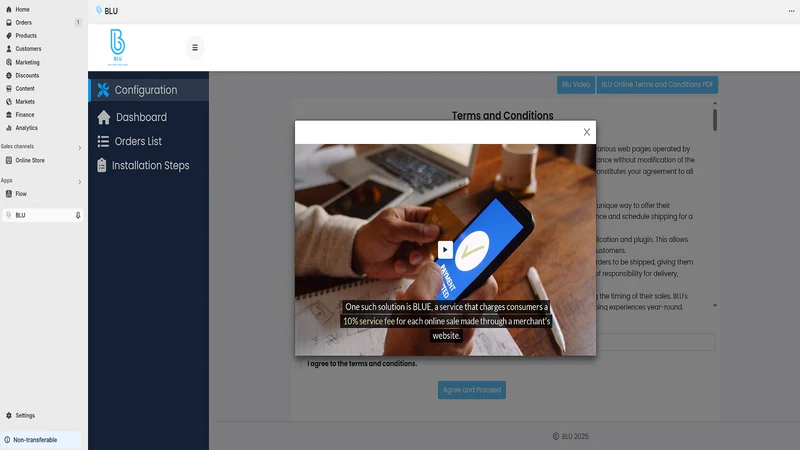This screenshot has width=800, height=450.
Task: Click the BLU title icon in top bar
Action: (99, 10)
